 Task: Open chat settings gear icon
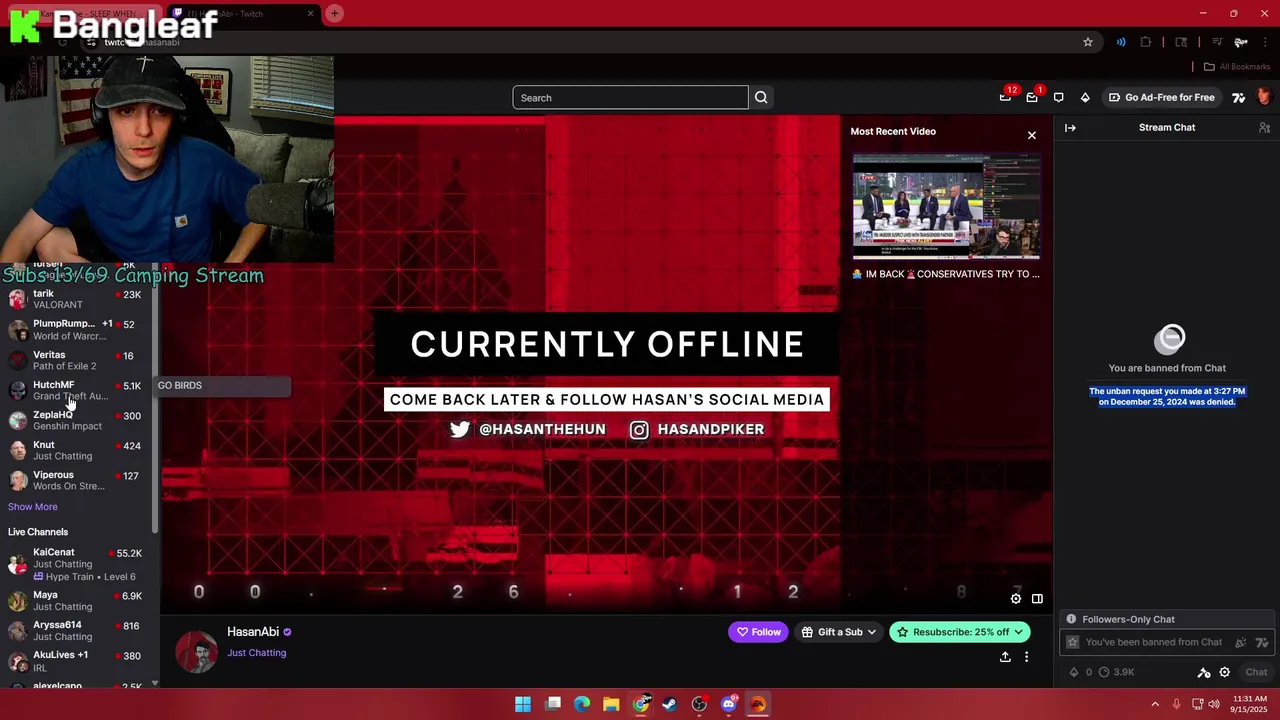(x=1224, y=672)
